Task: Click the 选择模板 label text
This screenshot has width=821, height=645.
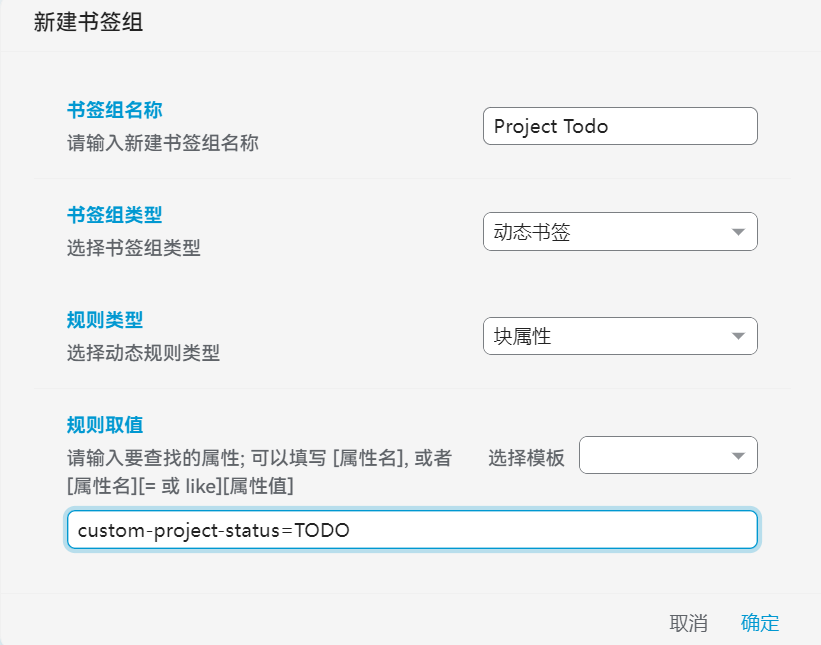Action: [x=526, y=458]
